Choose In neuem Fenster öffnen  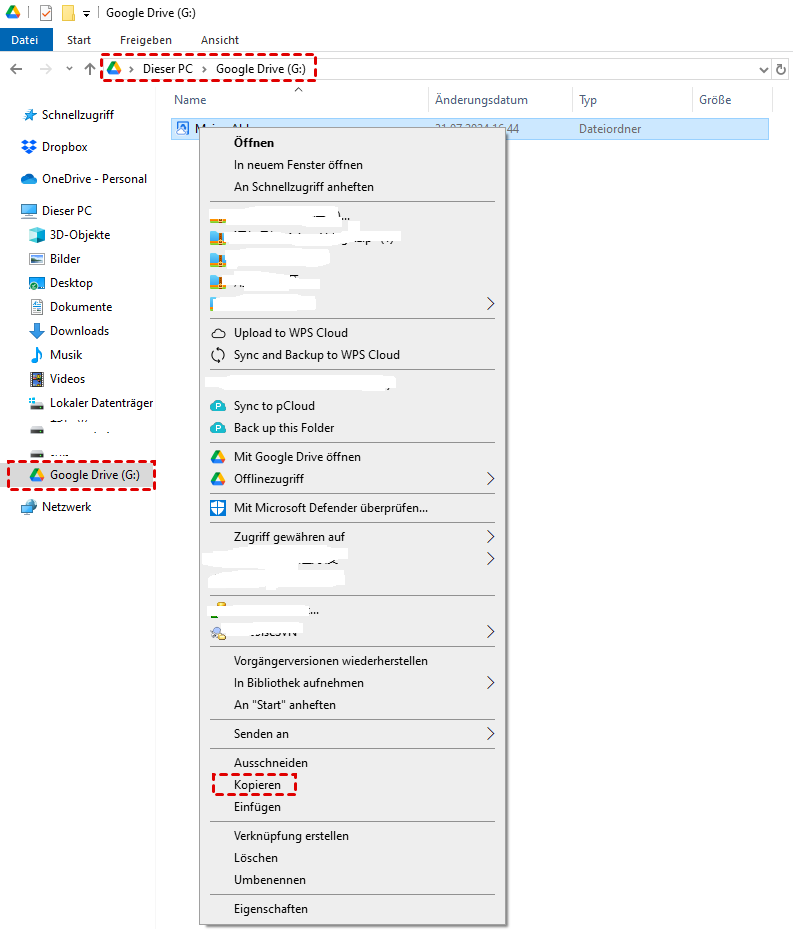pos(298,165)
